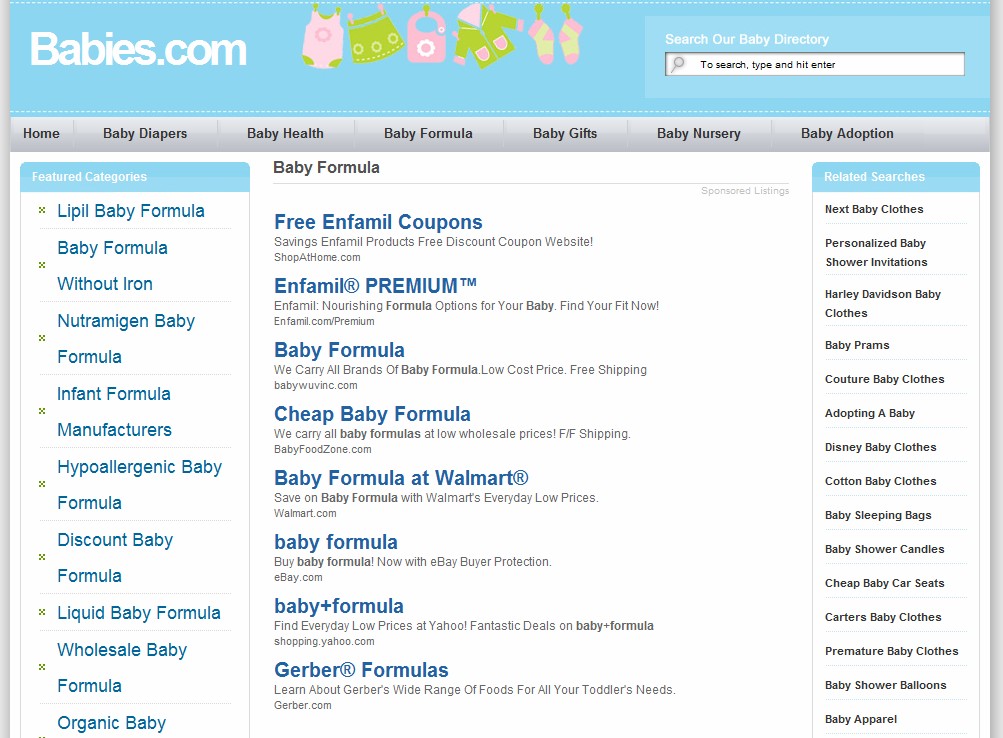
Task: Search for Couture Baby Clothes
Action: click(x=885, y=379)
